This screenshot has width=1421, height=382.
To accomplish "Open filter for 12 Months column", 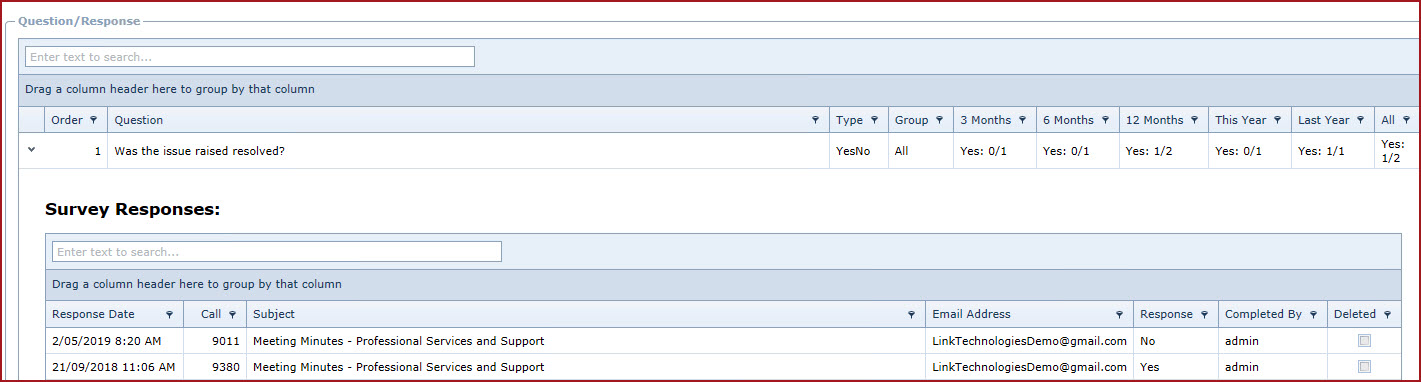I will [1194, 120].
